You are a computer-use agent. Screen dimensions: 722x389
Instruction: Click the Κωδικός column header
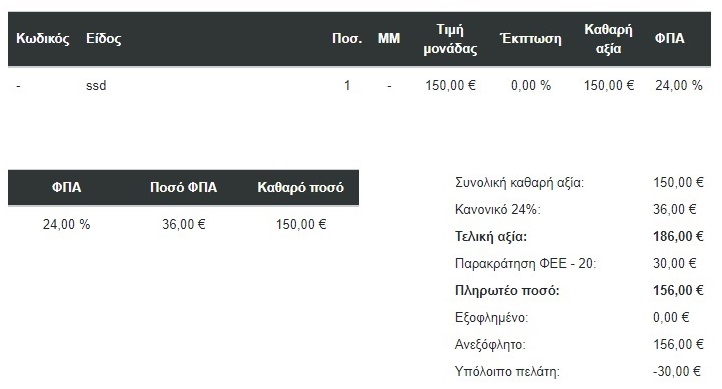coord(42,38)
